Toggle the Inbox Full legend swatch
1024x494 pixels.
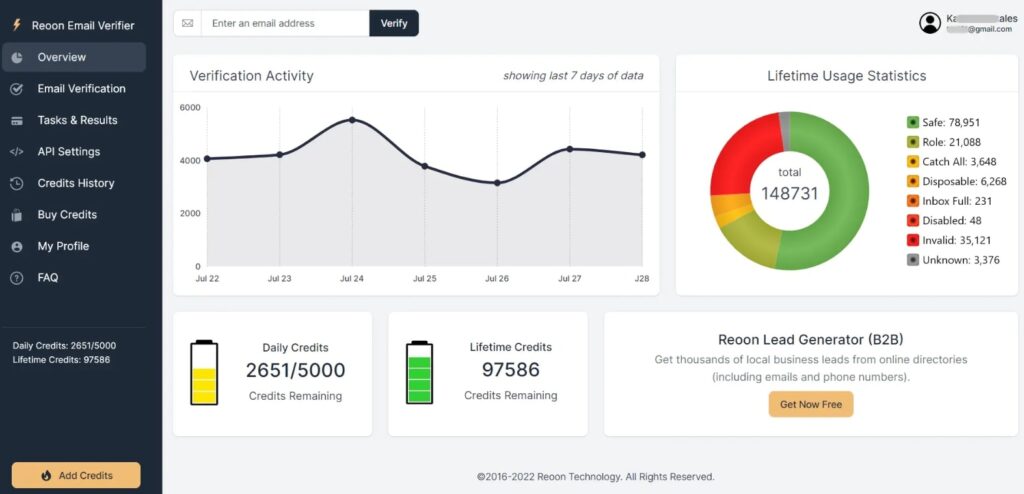click(912, 201)
